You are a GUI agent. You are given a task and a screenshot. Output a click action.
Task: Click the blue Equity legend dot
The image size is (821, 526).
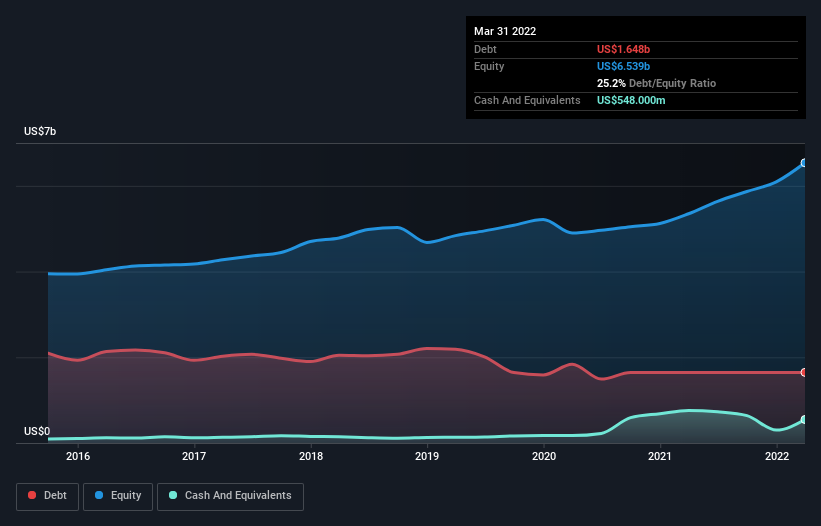(99, 495)
